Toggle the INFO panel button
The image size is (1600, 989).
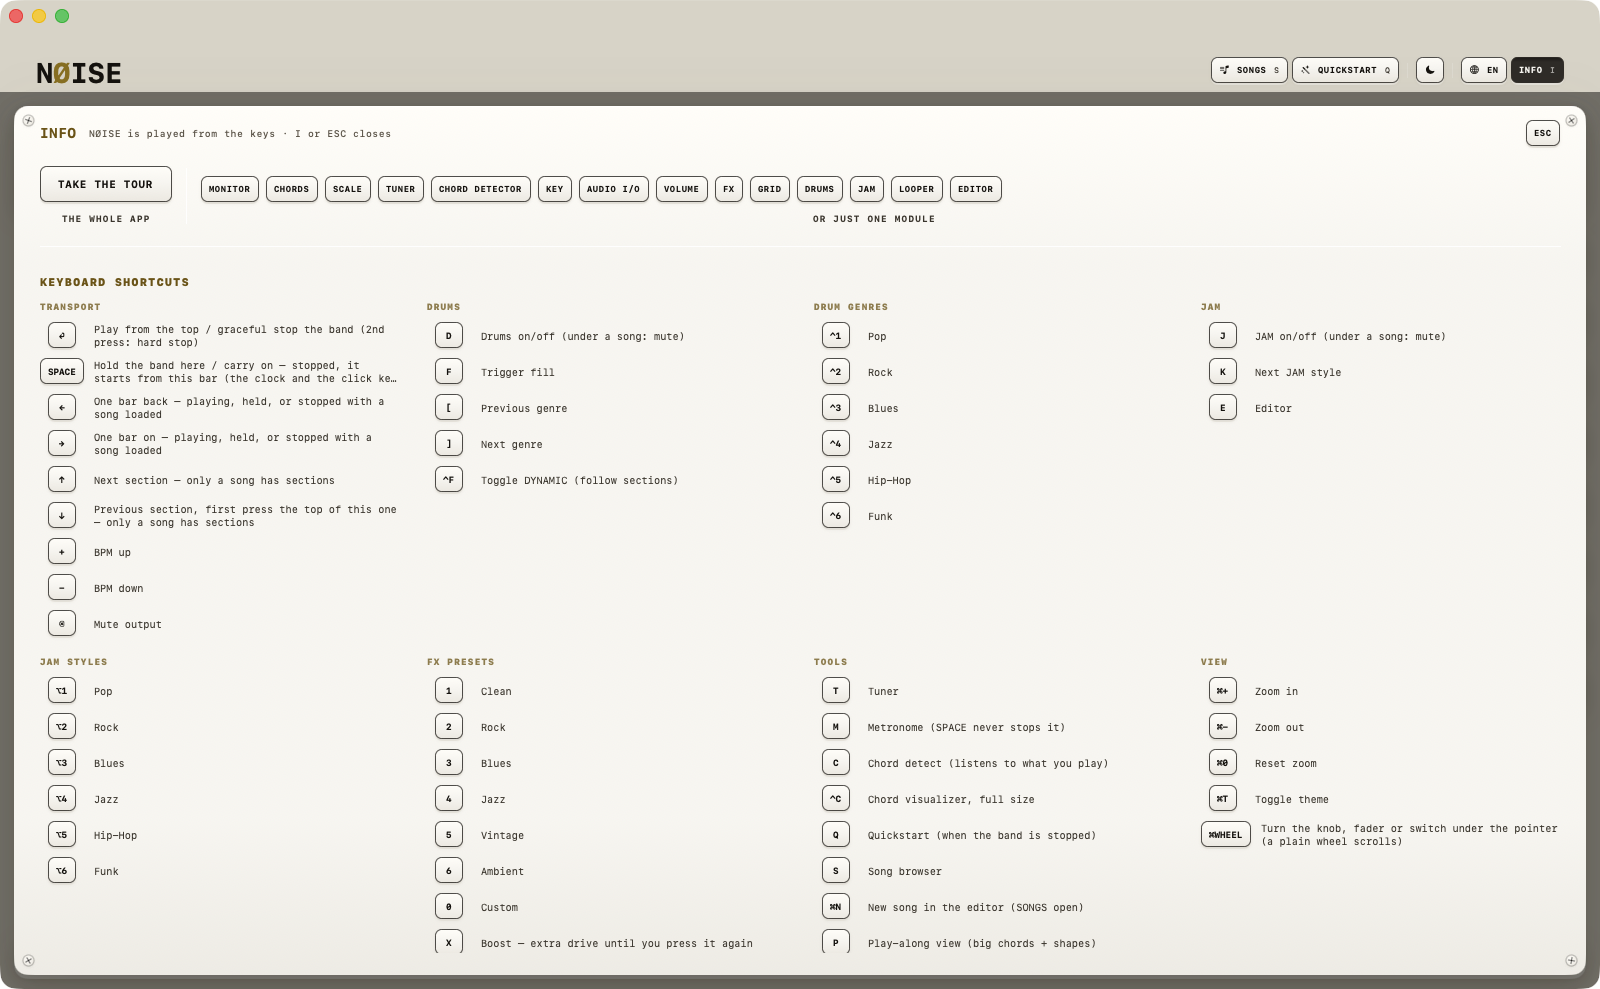[1537, 70]
